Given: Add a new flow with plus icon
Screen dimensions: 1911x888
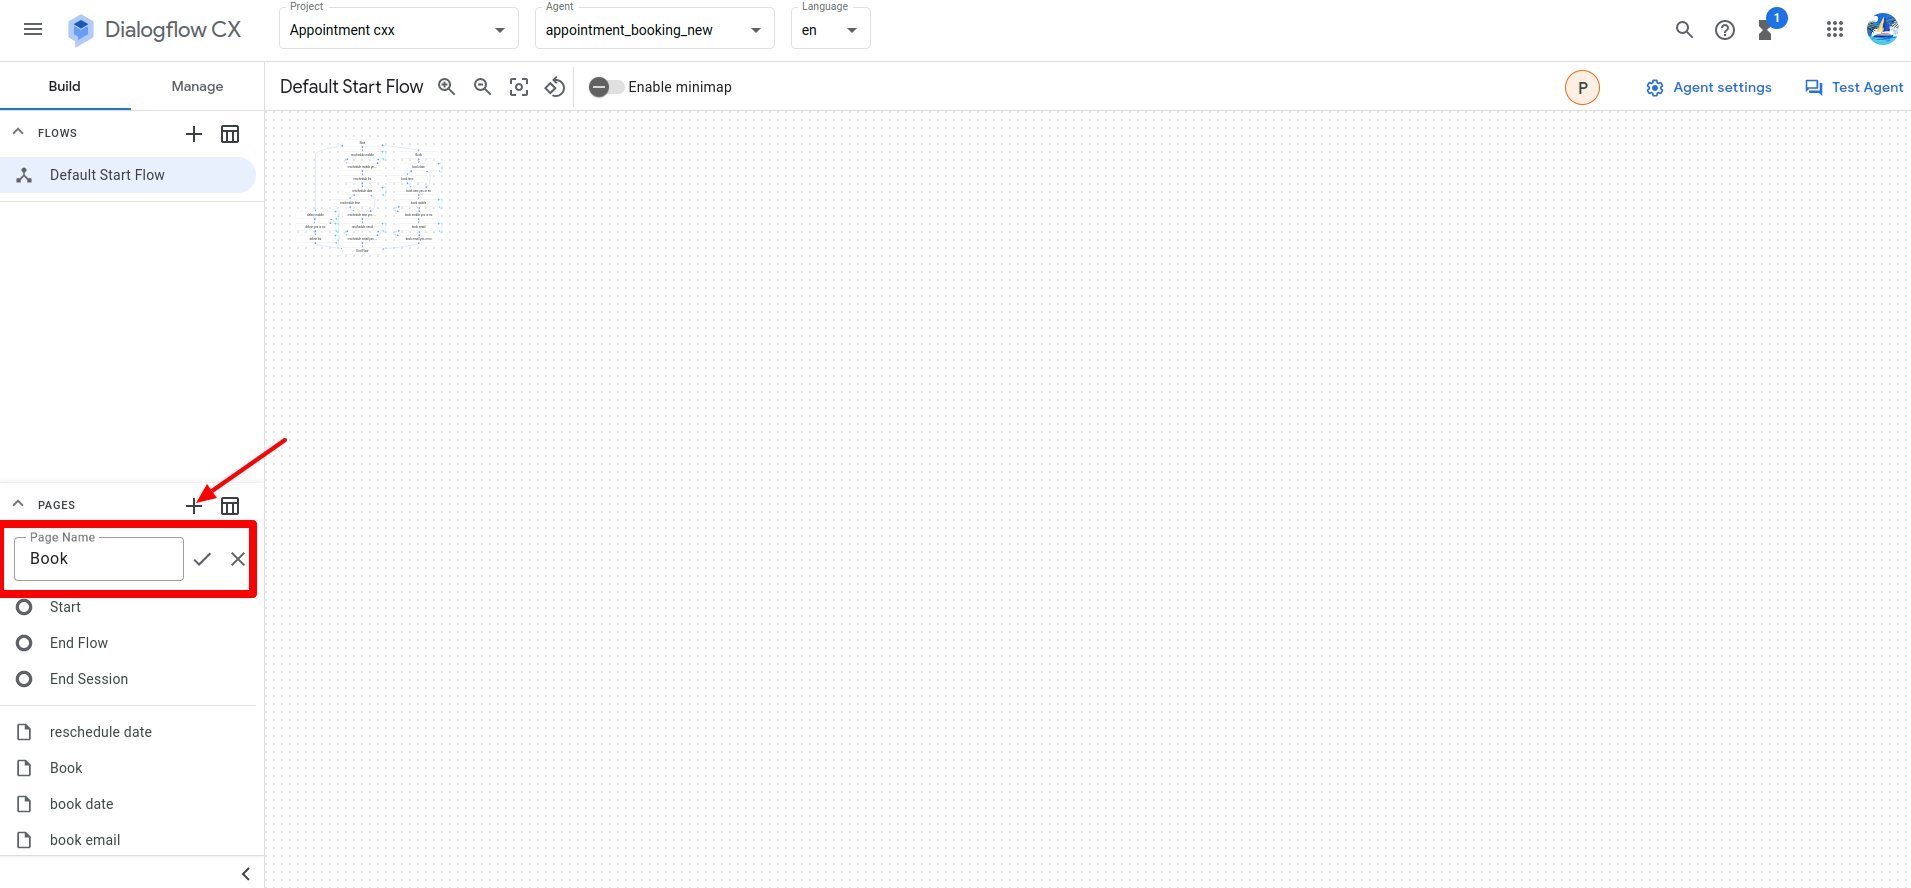Looking at the screenshot, I should coord(194,134).
